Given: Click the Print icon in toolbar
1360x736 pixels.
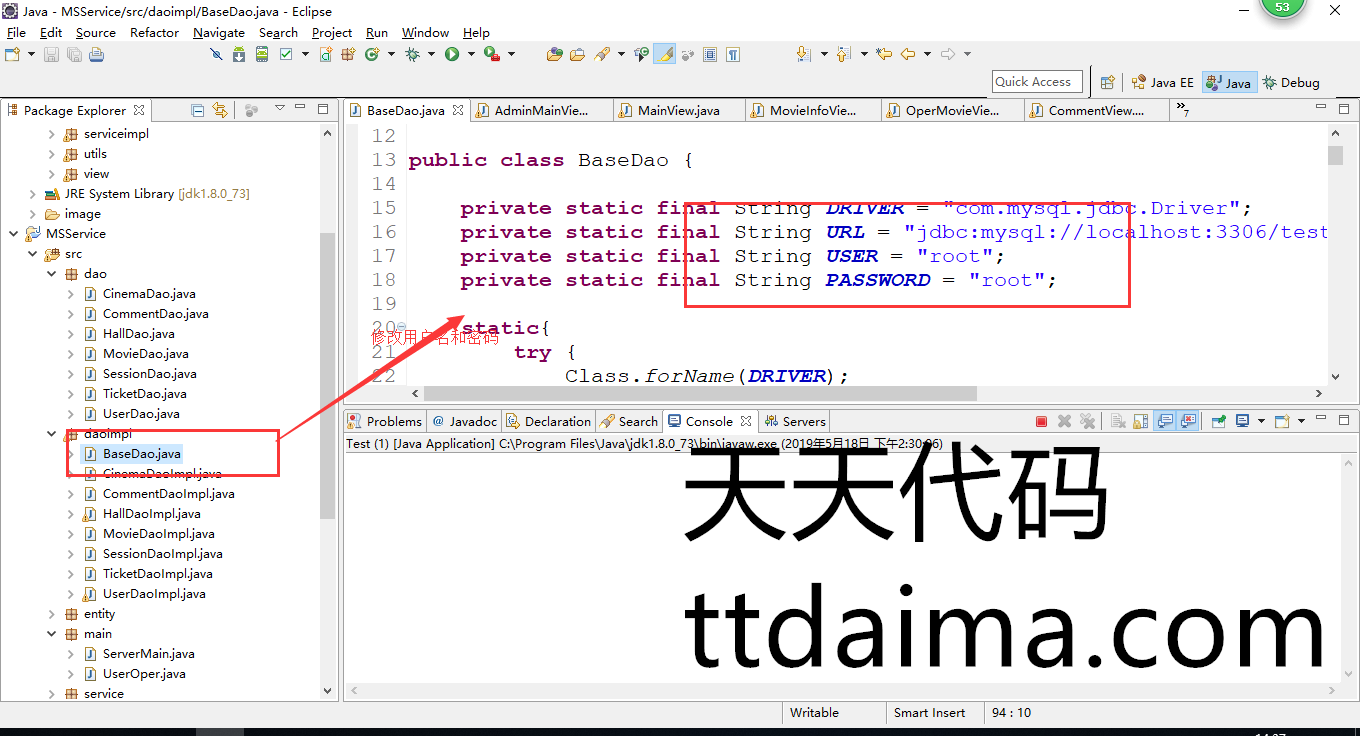Looking at the screenshot, I should click(96, 54).
